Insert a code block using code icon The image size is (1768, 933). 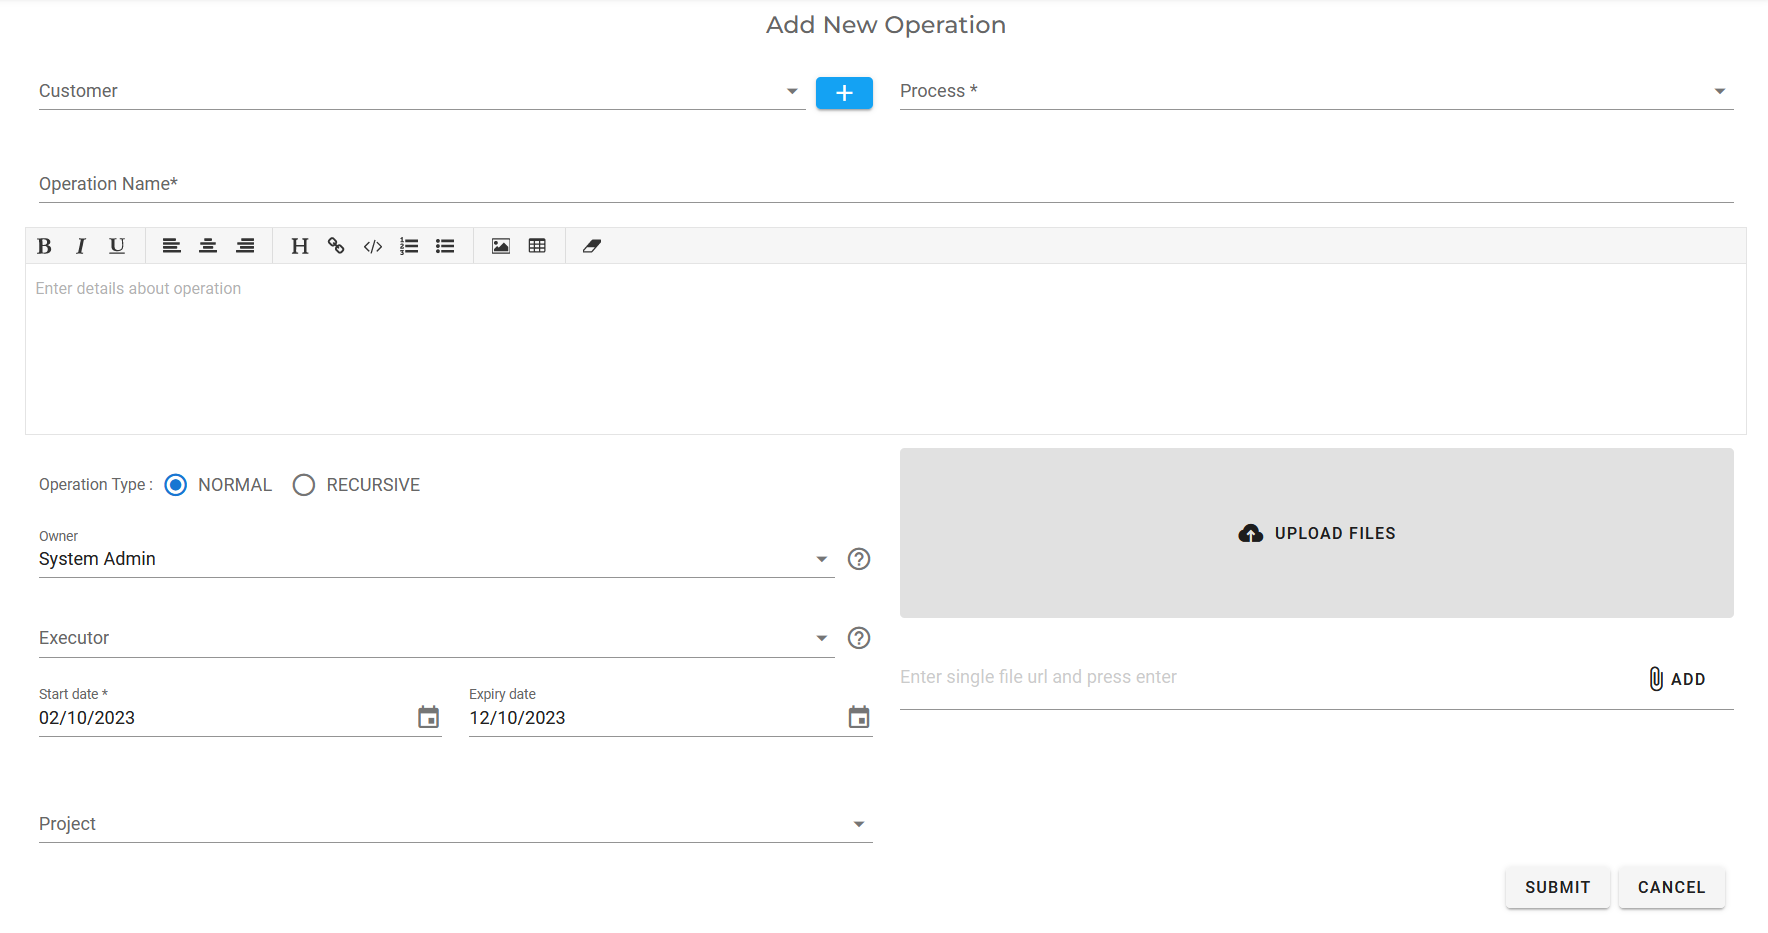click(x=373, y=246)
